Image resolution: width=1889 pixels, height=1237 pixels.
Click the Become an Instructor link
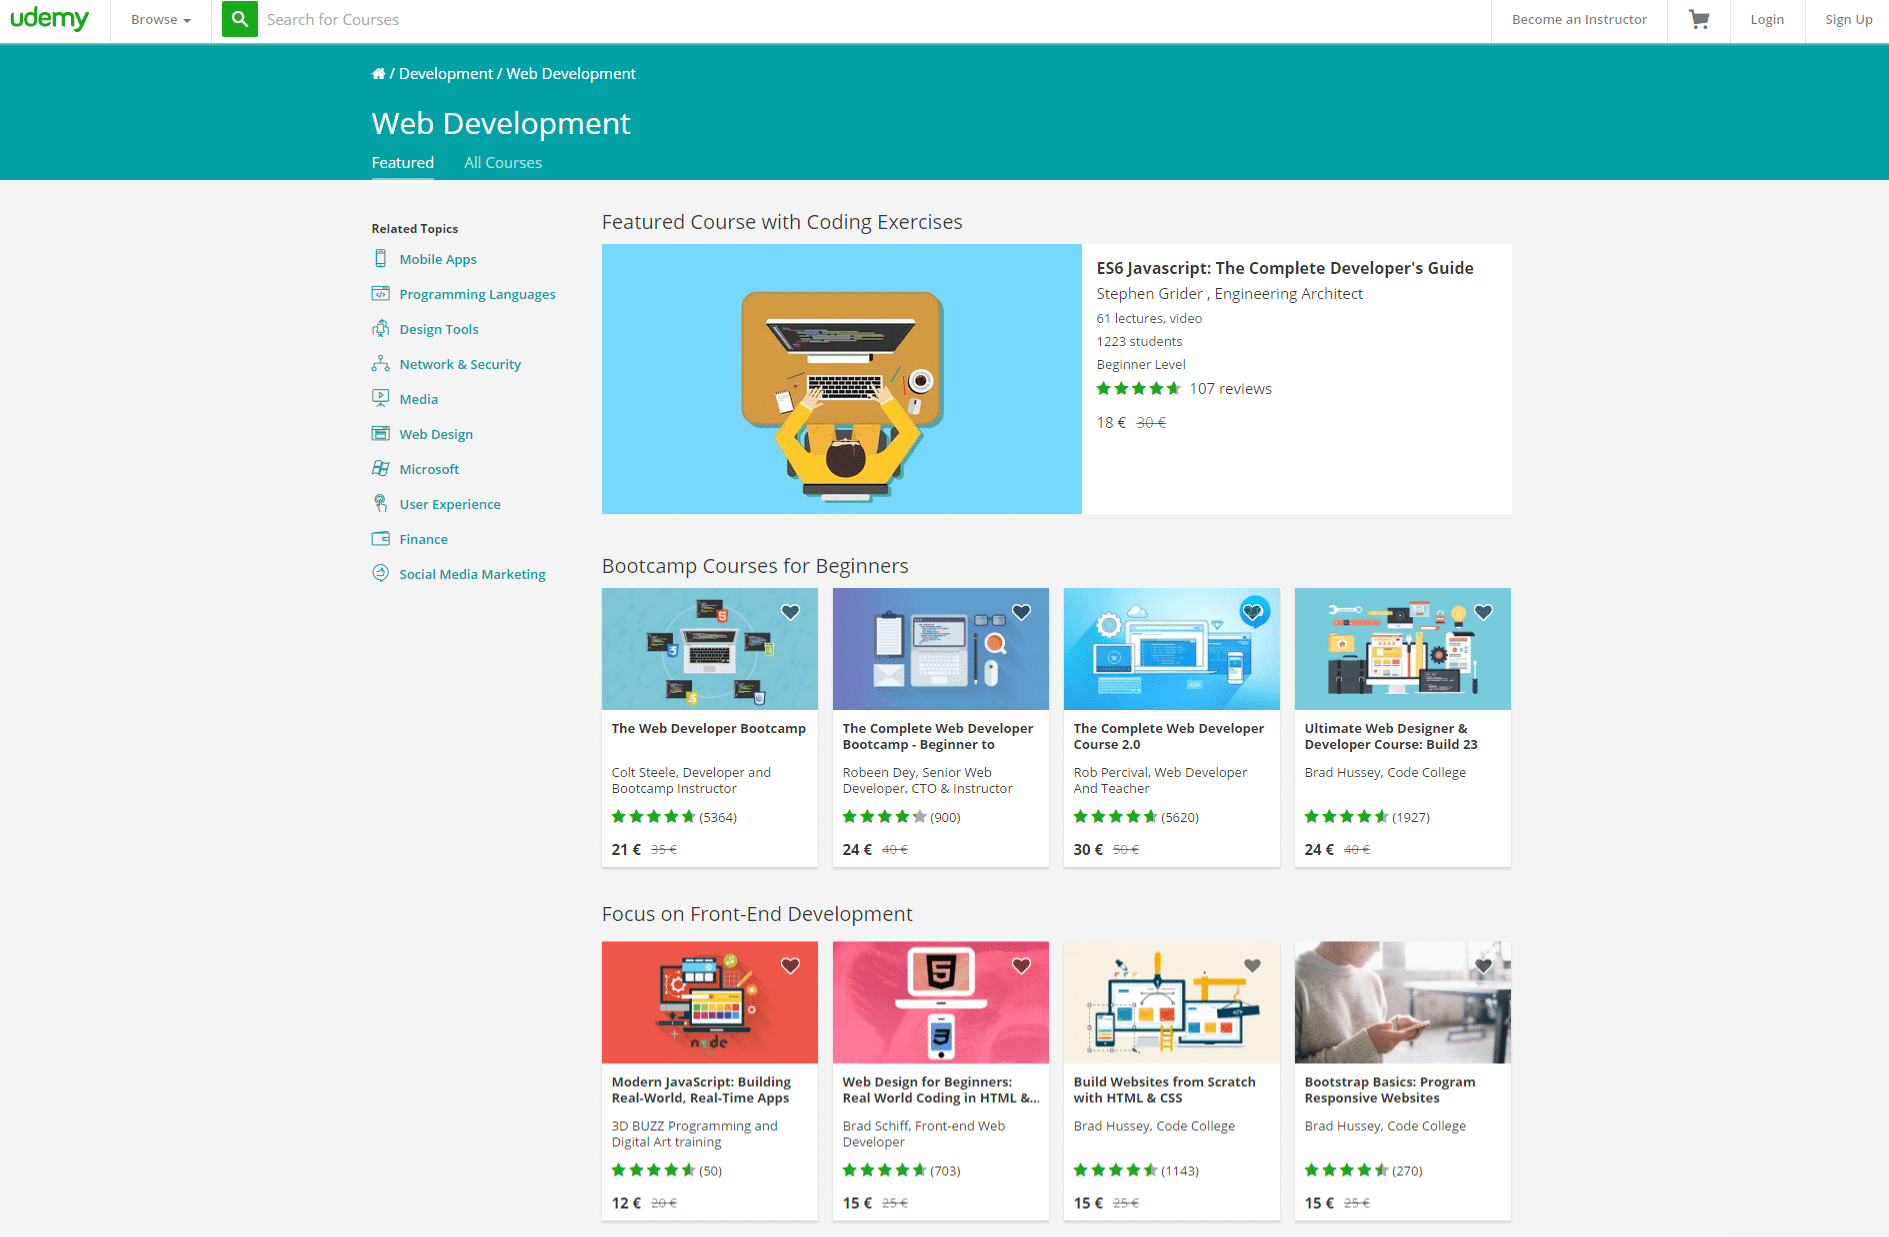click(1579, 20)
